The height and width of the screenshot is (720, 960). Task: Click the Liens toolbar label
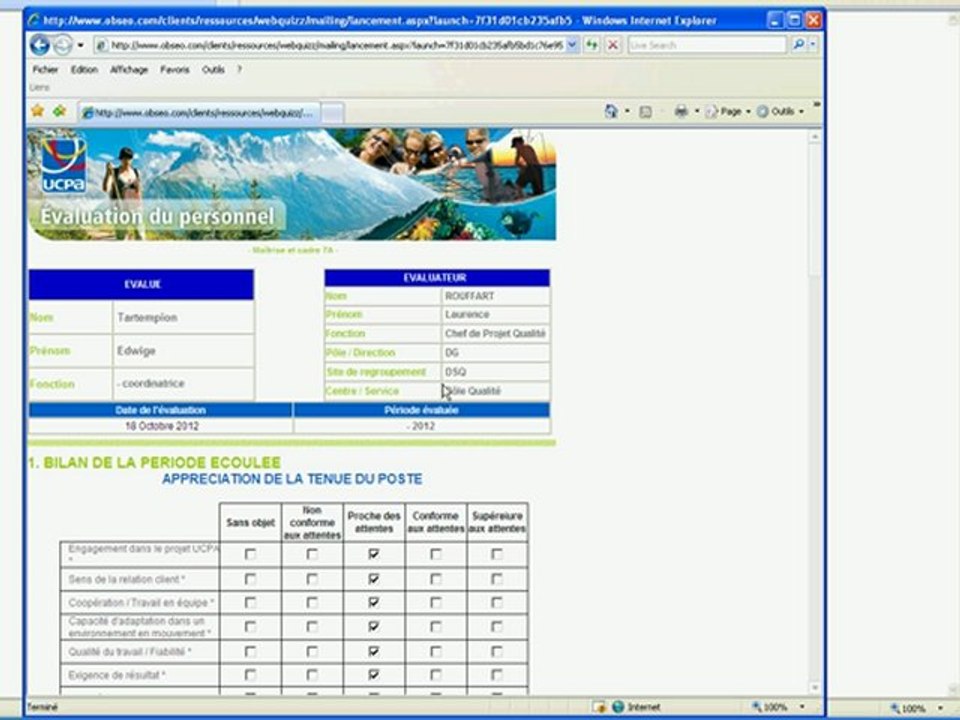39,88
